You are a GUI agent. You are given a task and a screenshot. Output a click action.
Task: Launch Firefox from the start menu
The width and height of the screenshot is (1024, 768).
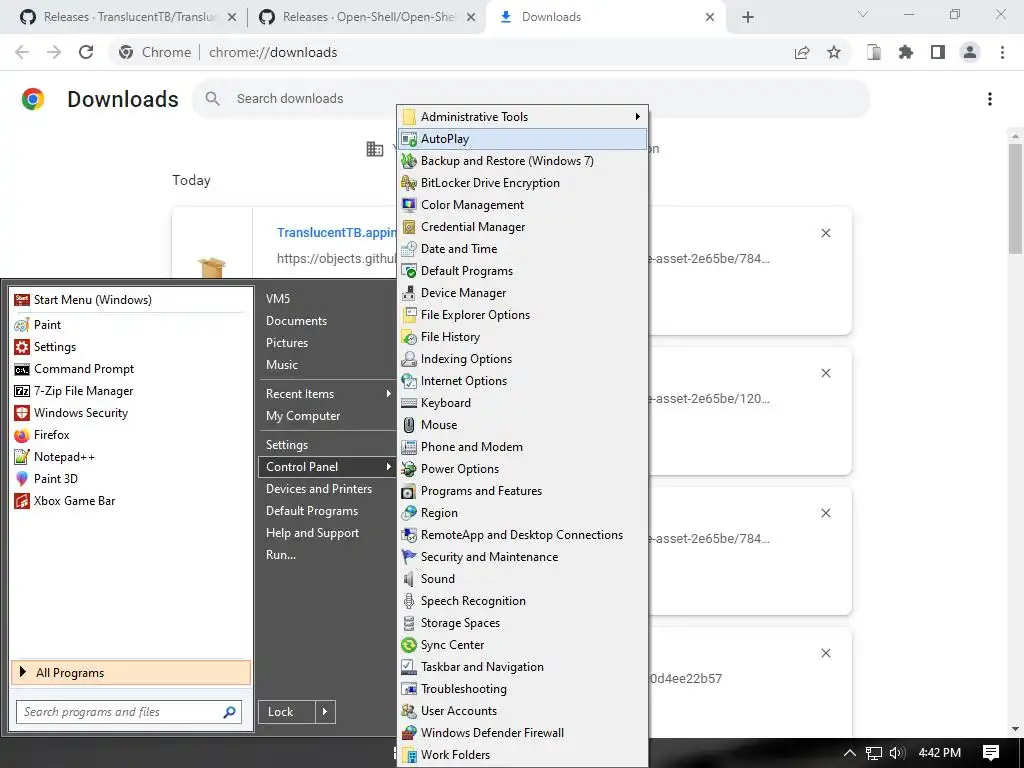point(131,435)
